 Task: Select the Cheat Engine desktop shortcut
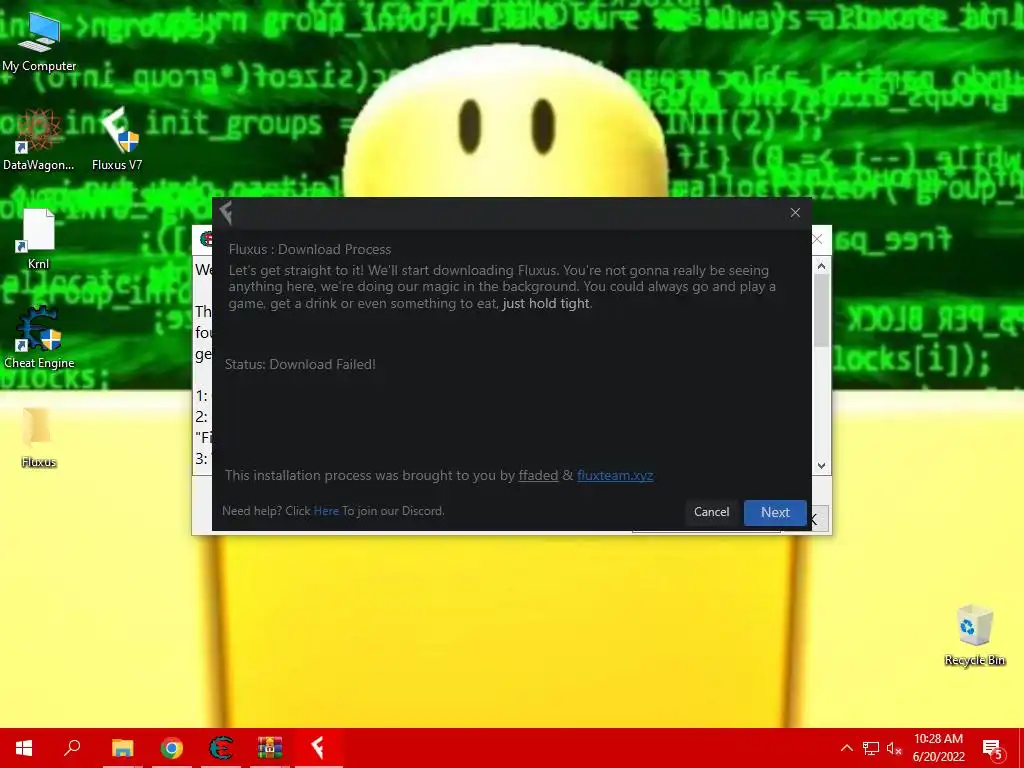[39, 338]
